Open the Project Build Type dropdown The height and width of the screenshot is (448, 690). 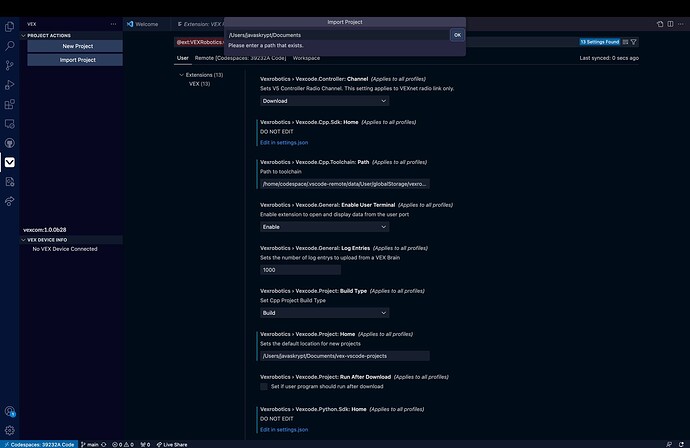pyautogui.click(x=324, y=313)
